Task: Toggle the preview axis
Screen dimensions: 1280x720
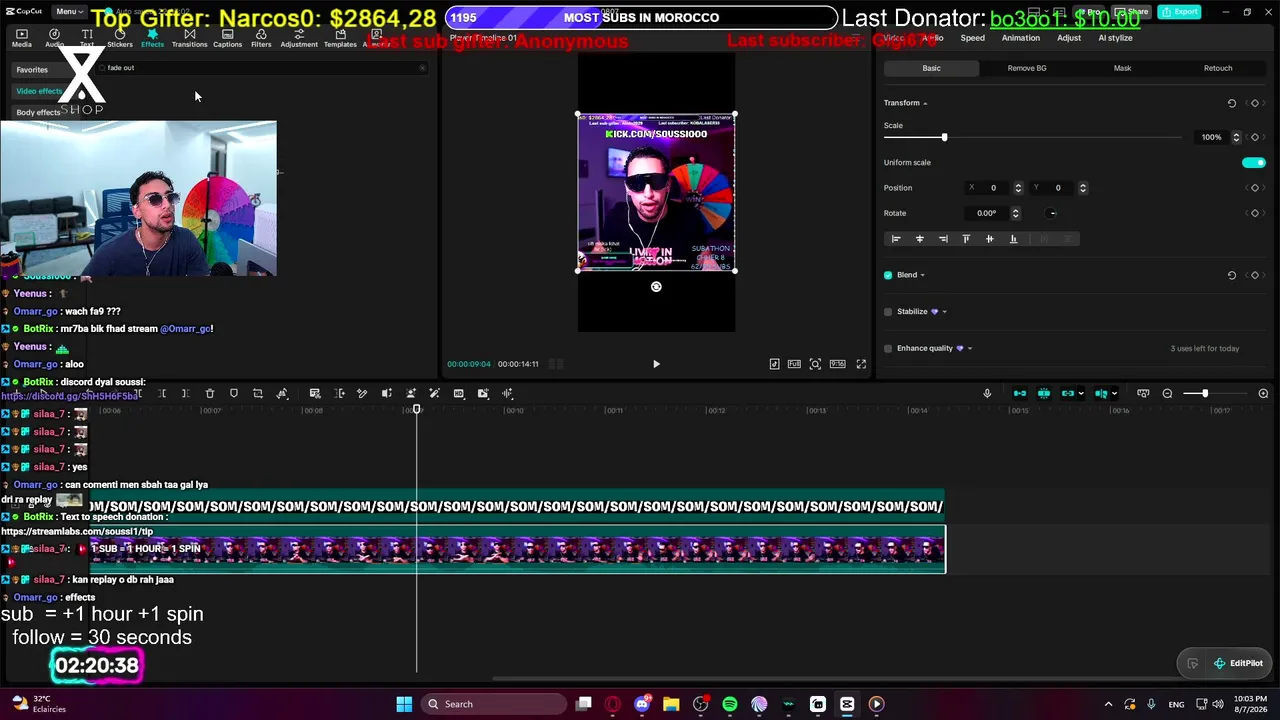Action: pyautogui.click(x=1100, y=394)
